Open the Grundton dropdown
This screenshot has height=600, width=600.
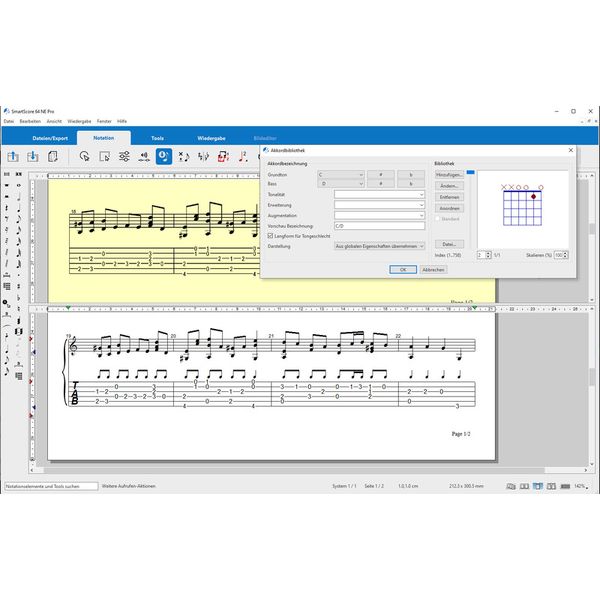(x=341, y=174)
